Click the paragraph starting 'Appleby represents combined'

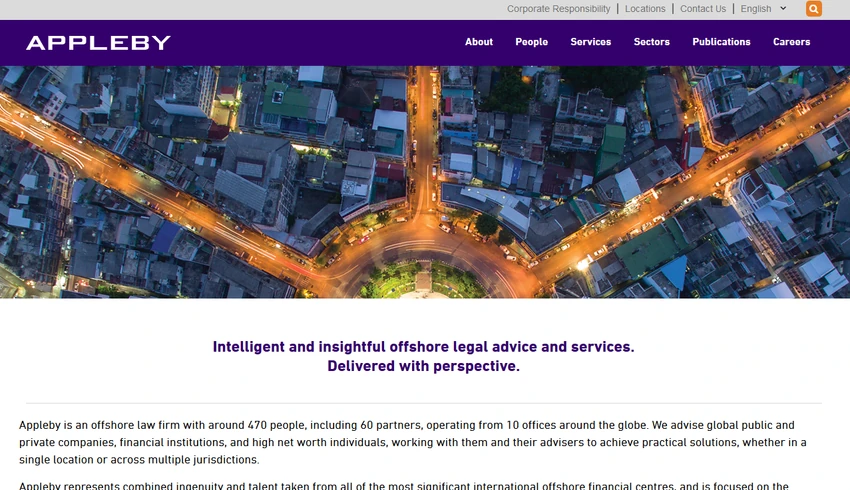404,486
